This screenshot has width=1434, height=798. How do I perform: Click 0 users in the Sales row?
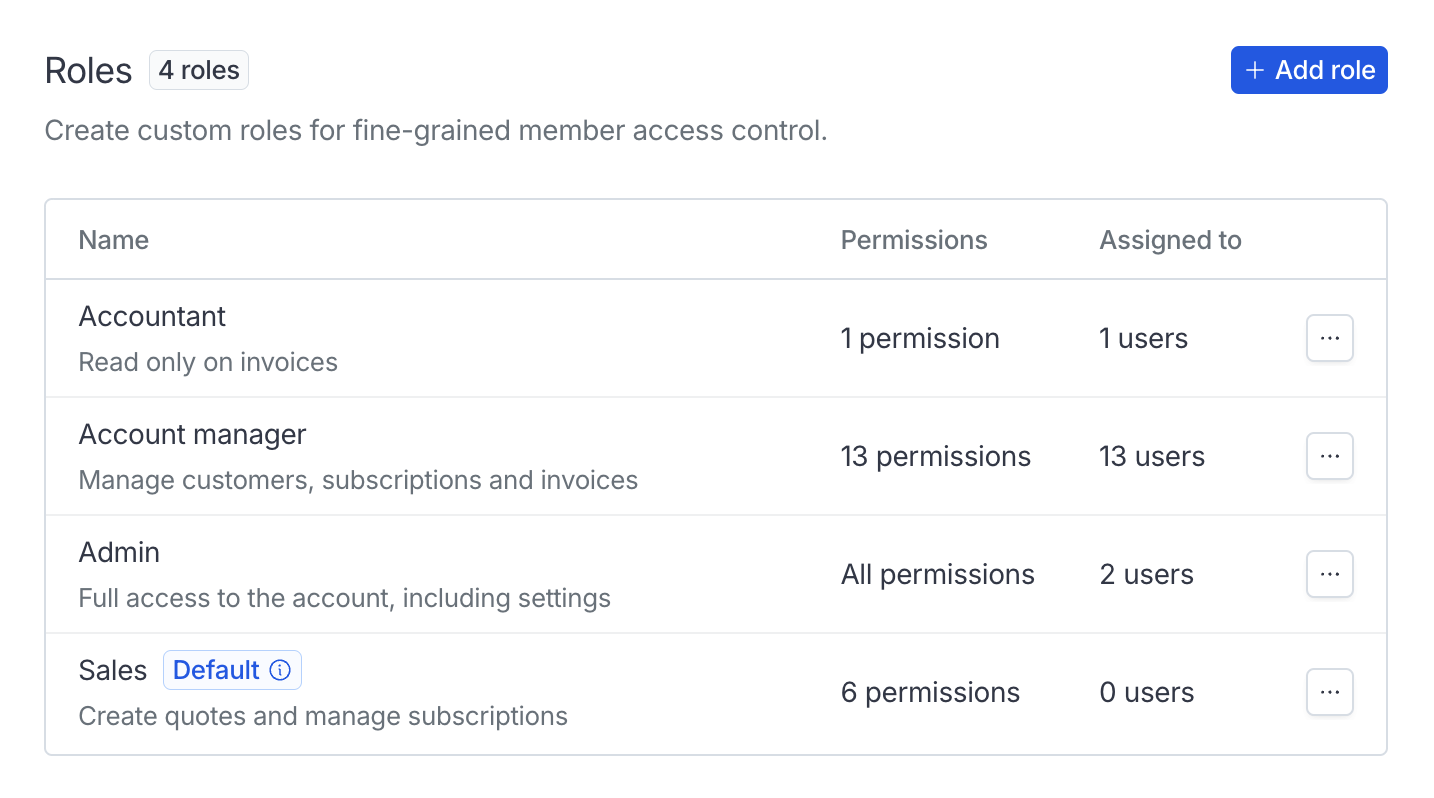(x=1146, y=692)
